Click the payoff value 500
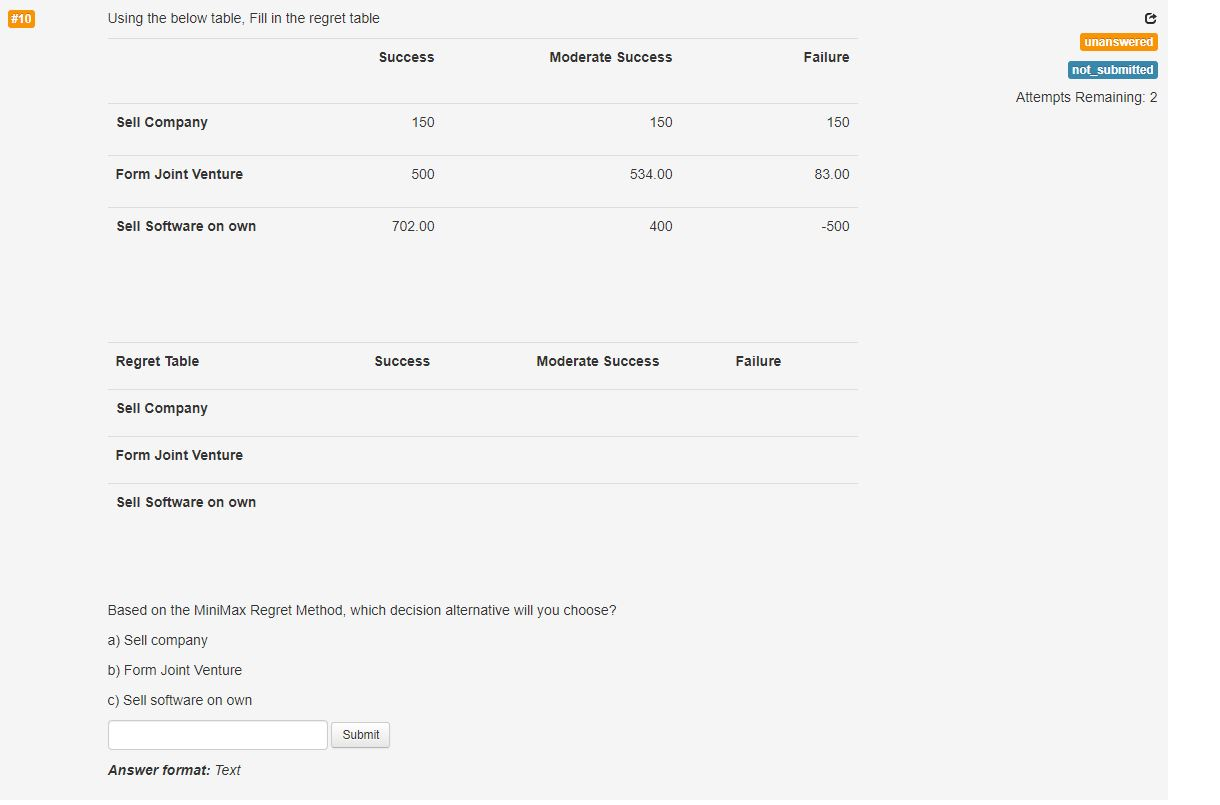Viewport: 1220px width, 805px height. pyautogui.click(x=423, y=174)
